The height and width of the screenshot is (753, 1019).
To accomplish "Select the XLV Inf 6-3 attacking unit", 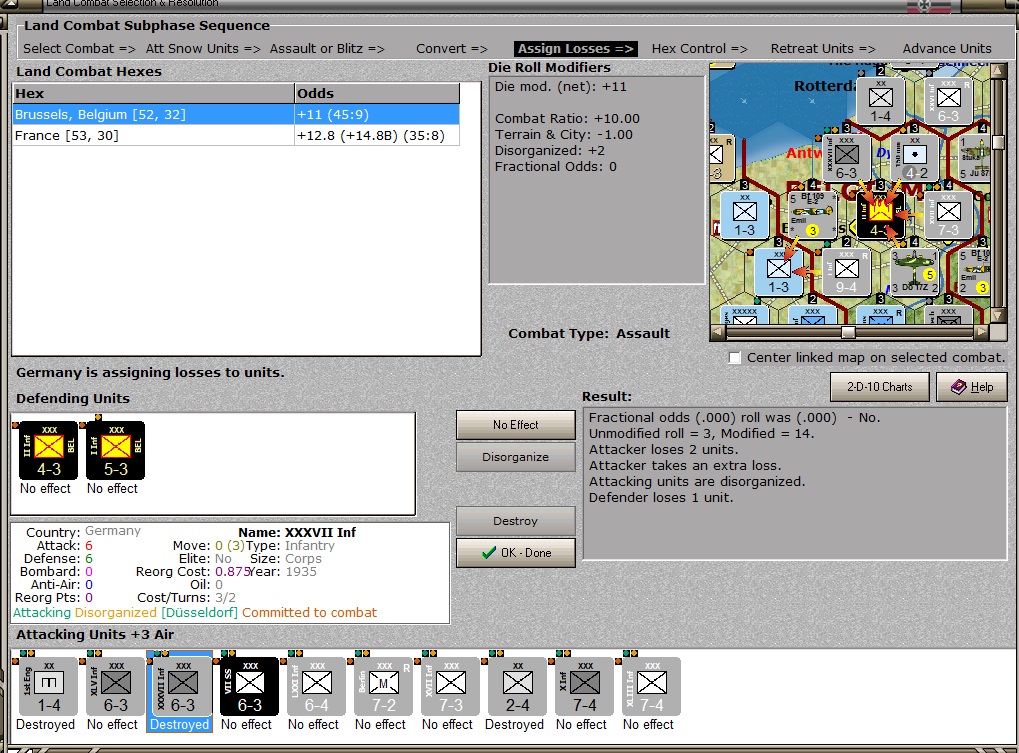I will point(116,686).
